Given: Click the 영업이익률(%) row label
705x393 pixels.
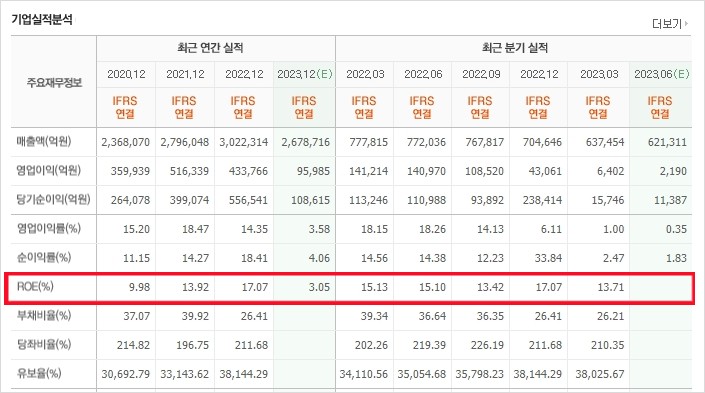Looking at the screenshot, I should (49, 228).
